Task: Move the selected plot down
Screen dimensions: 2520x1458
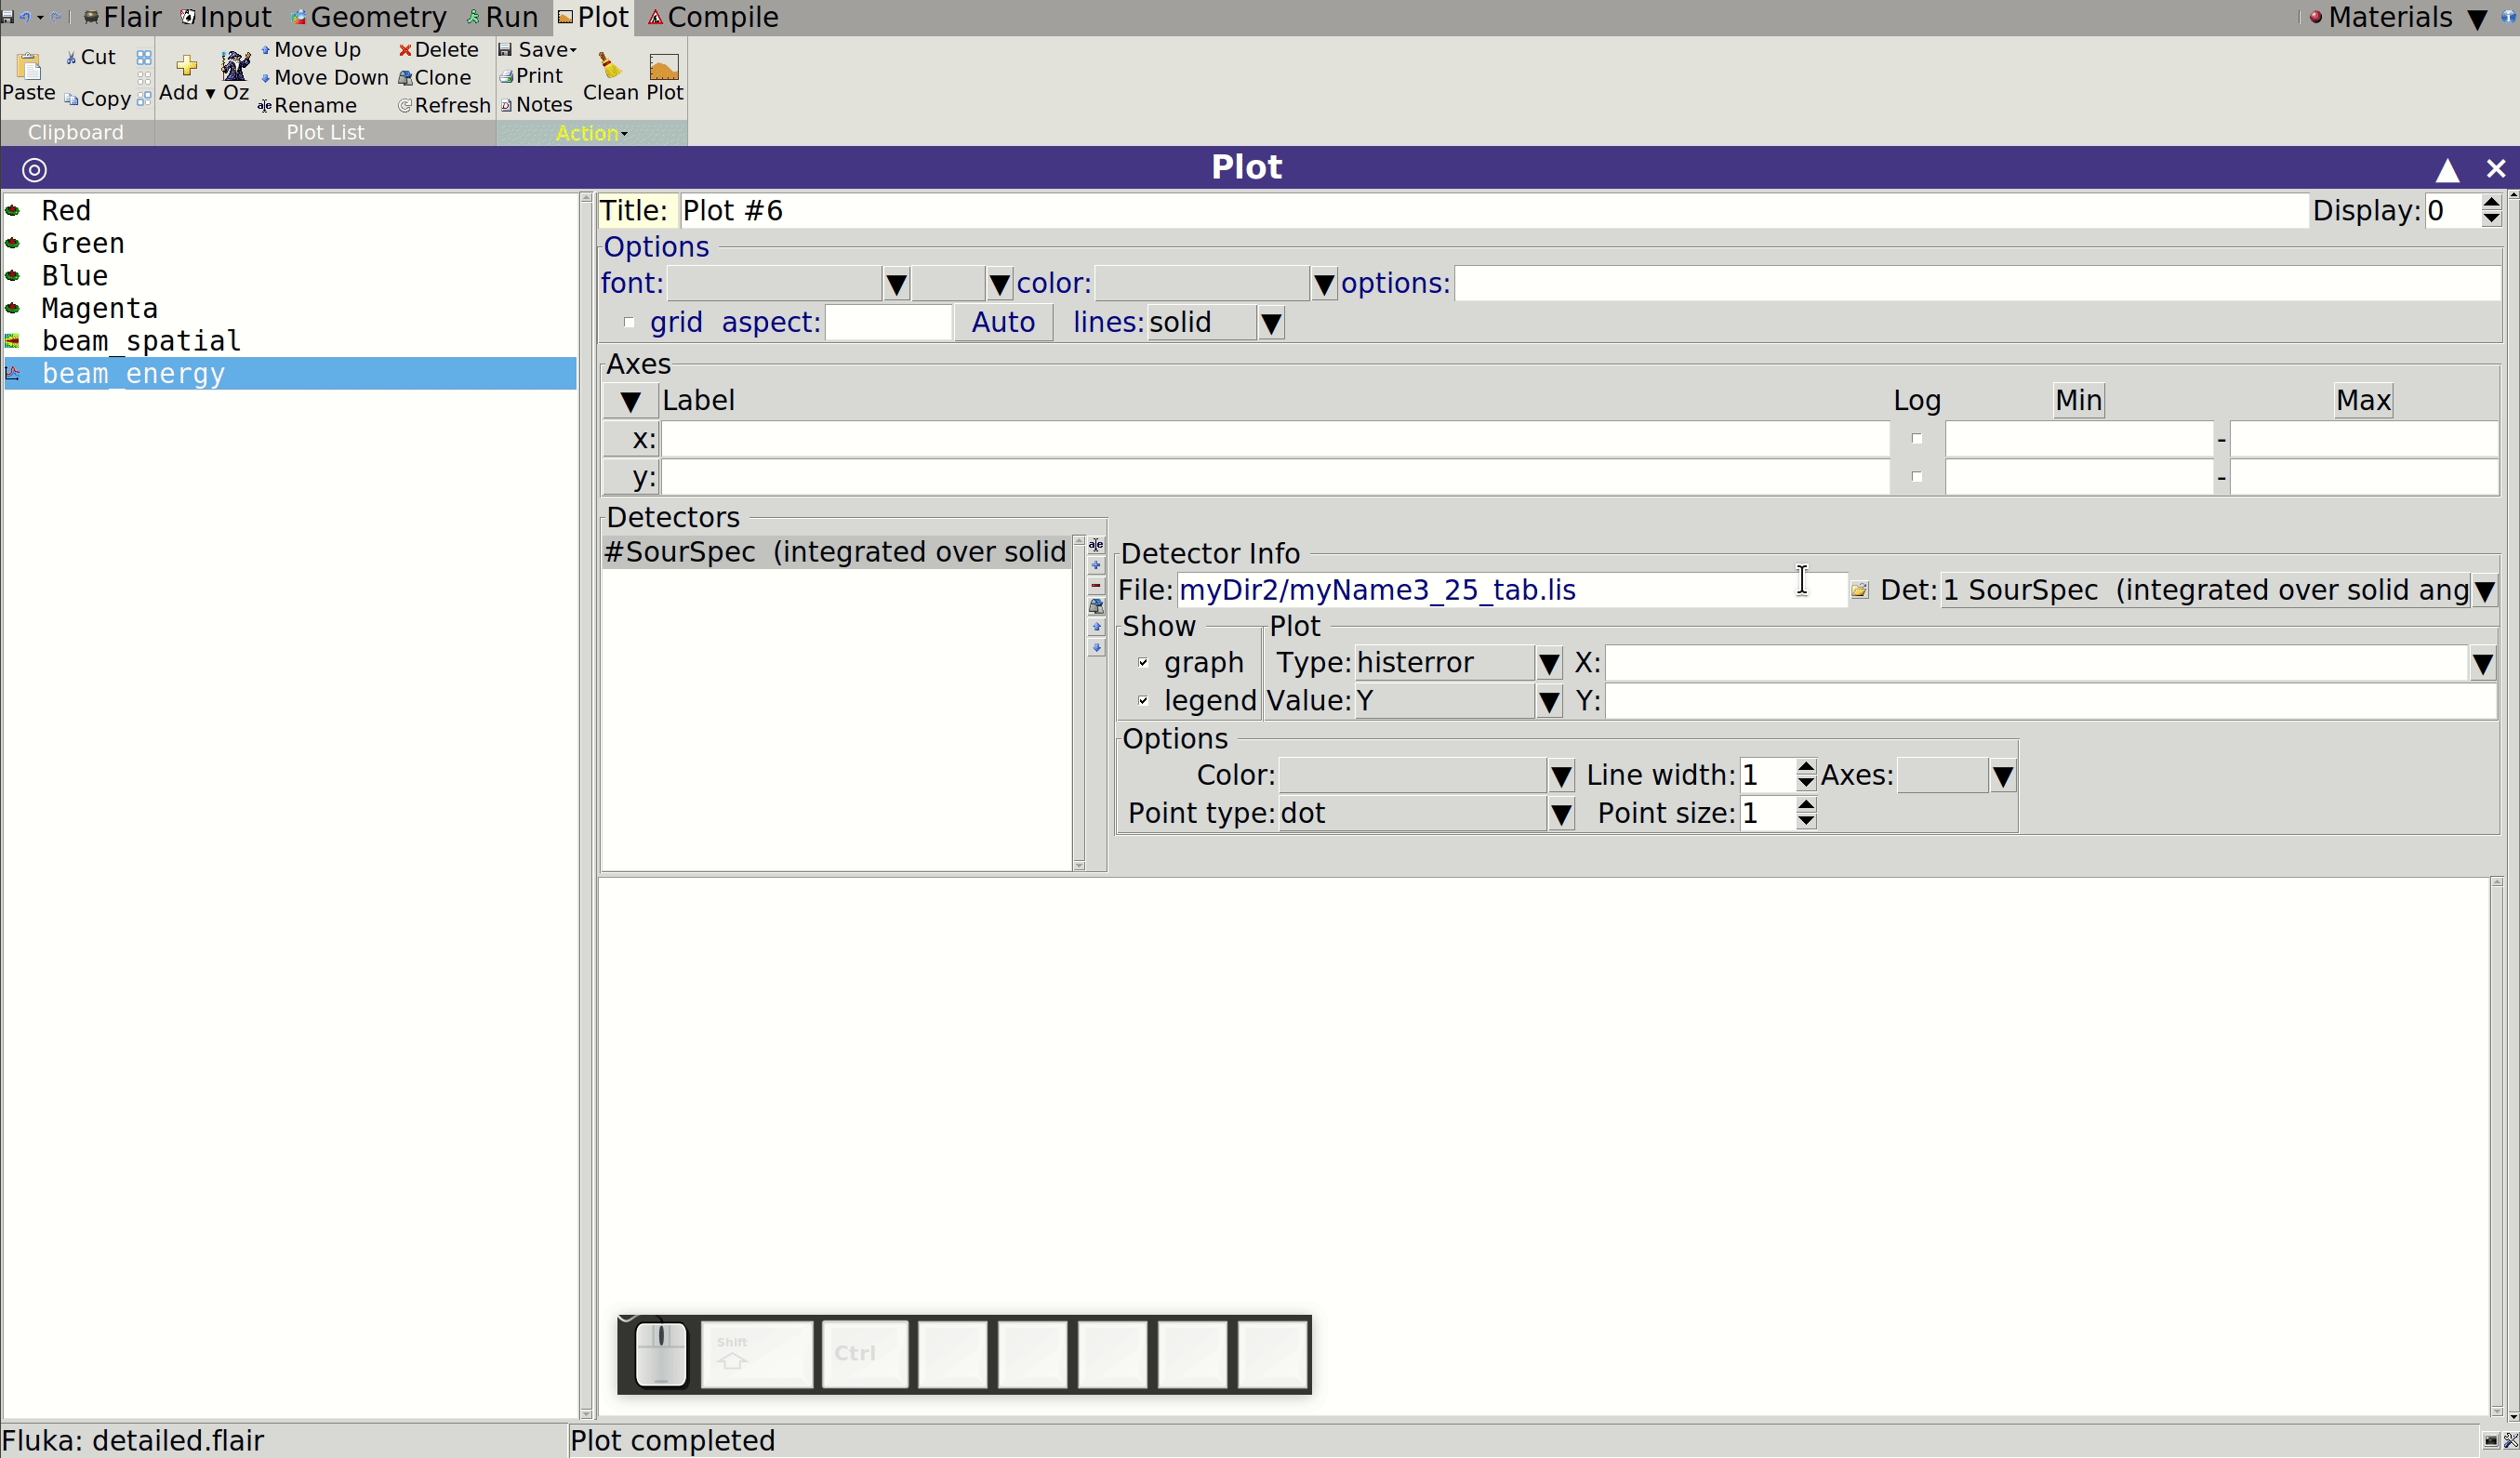Action: pyautogui.click(x=324, y=78)
